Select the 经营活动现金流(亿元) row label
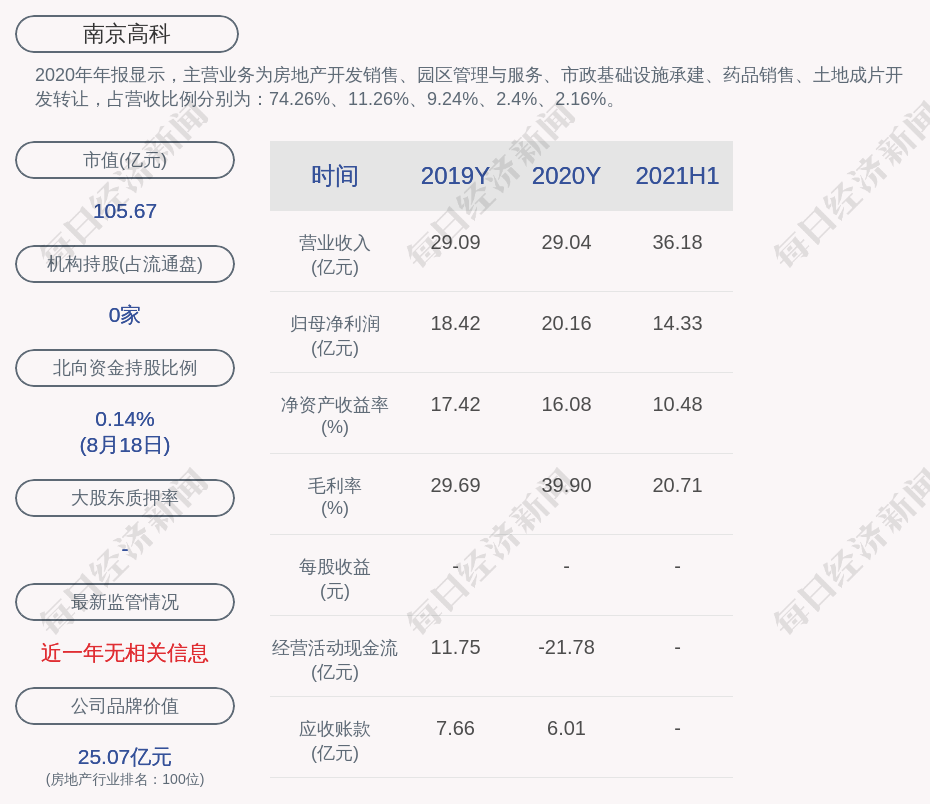This screenshot has width=930, height=804. pyautogui.click(x=335, y=660)
